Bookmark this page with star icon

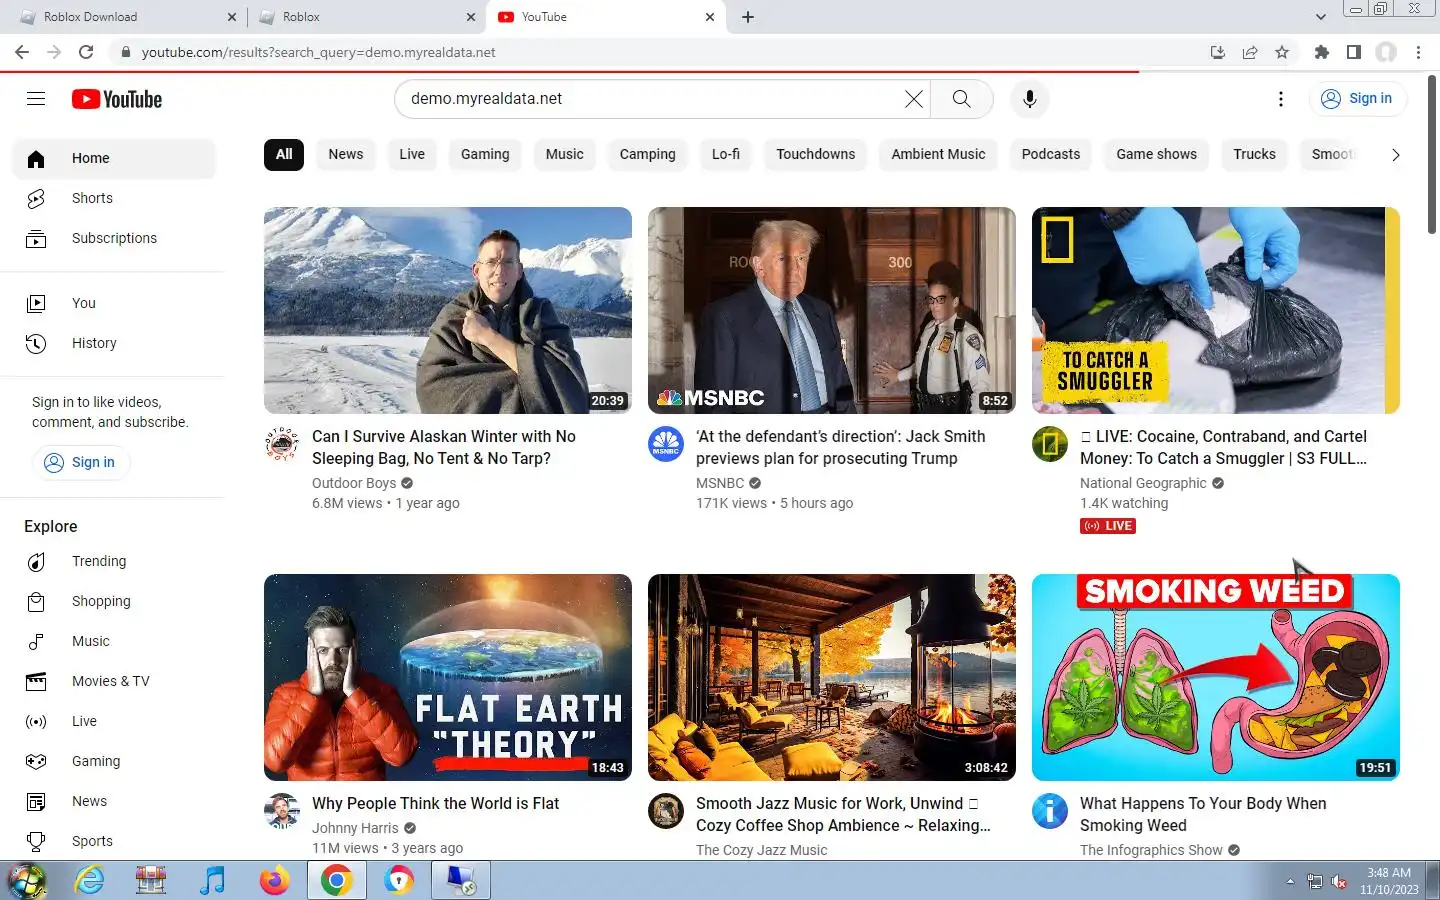[1282, 52]
